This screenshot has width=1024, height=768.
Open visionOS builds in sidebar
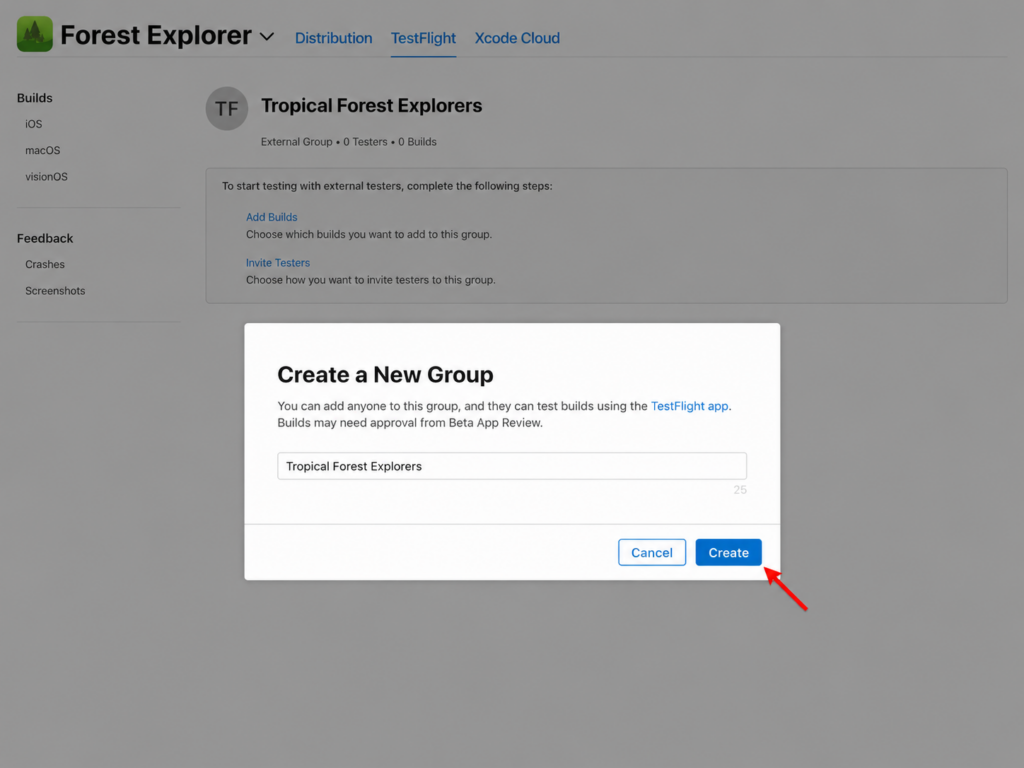click(46, 176)
